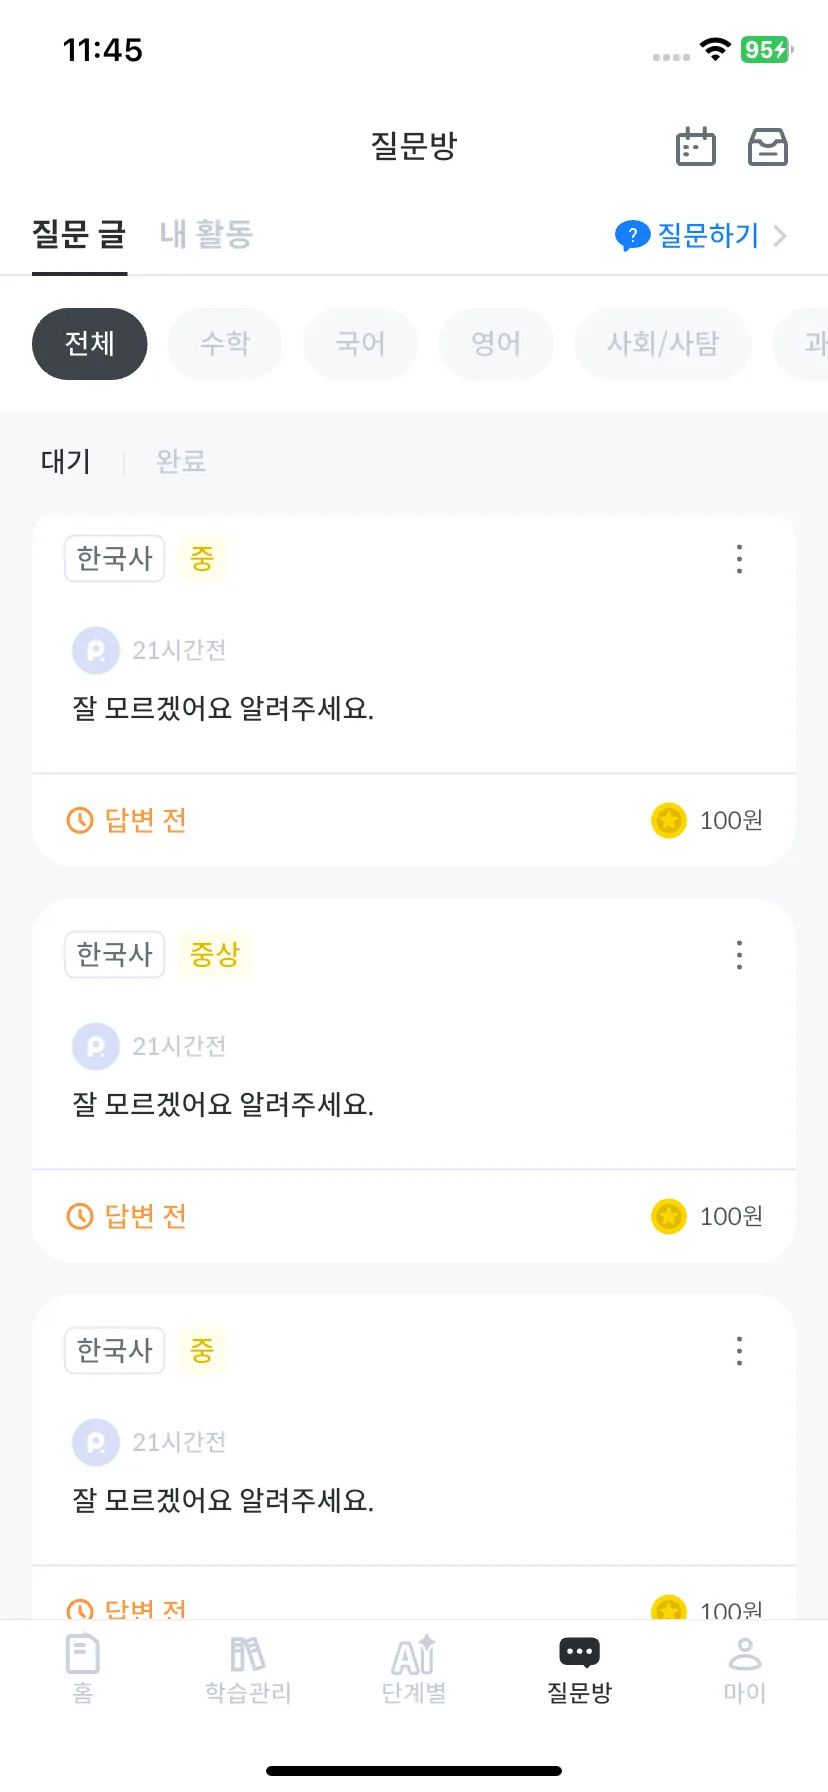Switch to the 완료 status tab
The height and width of the screenshot is (1792, 828).
[x=181, y=462]
